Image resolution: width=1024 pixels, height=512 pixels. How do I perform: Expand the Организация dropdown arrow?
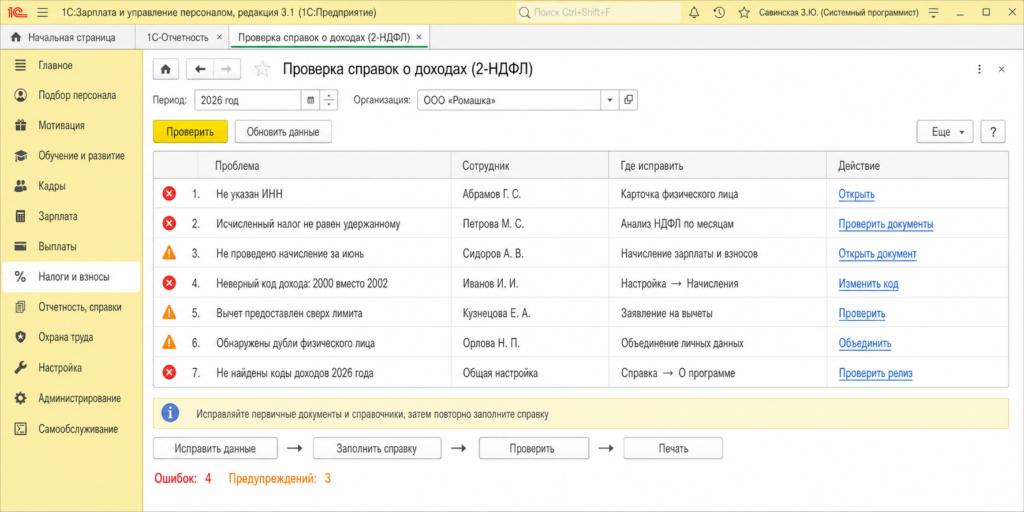609,101
